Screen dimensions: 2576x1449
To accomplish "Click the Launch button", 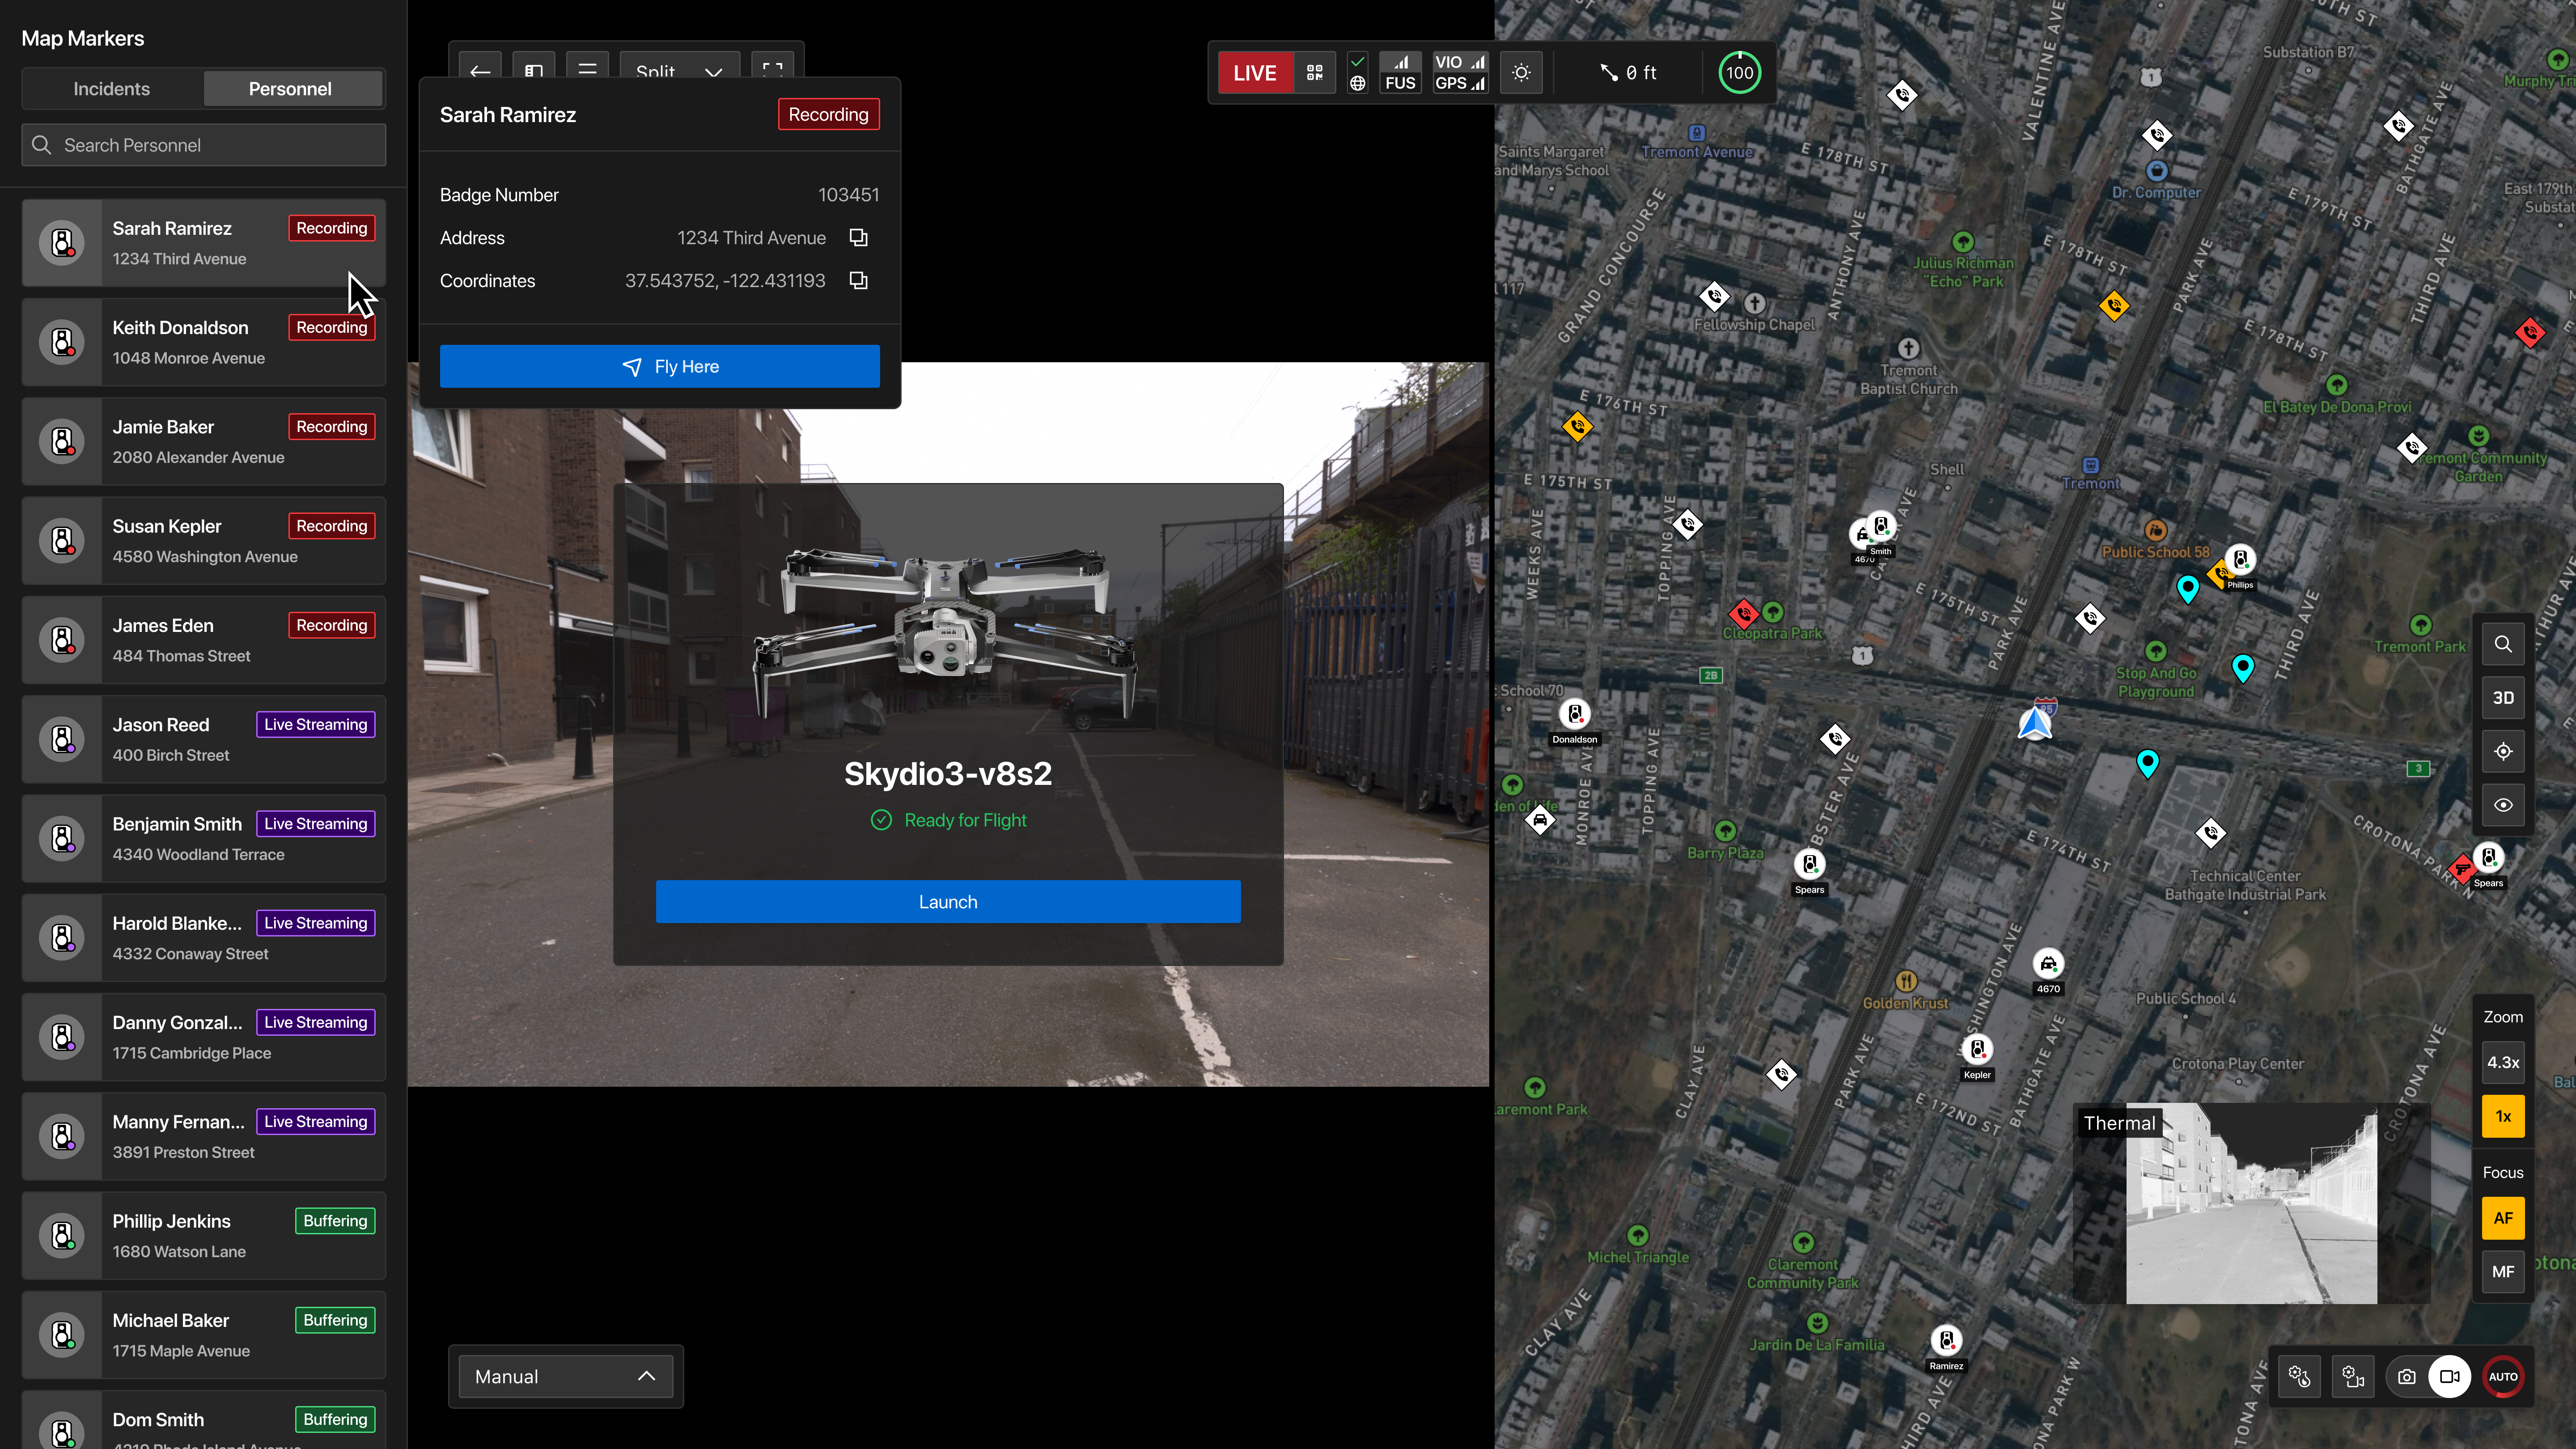I will (948, 902).
